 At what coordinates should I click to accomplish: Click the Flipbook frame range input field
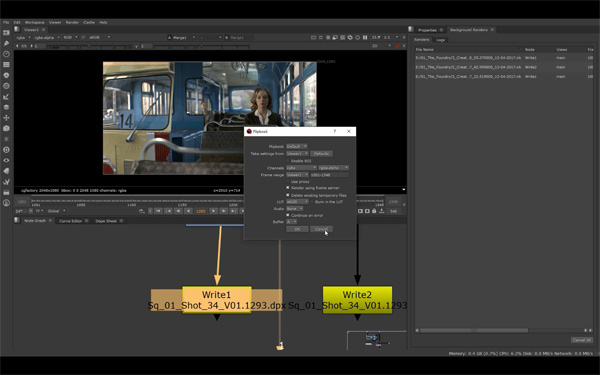(x=329, y=175)
